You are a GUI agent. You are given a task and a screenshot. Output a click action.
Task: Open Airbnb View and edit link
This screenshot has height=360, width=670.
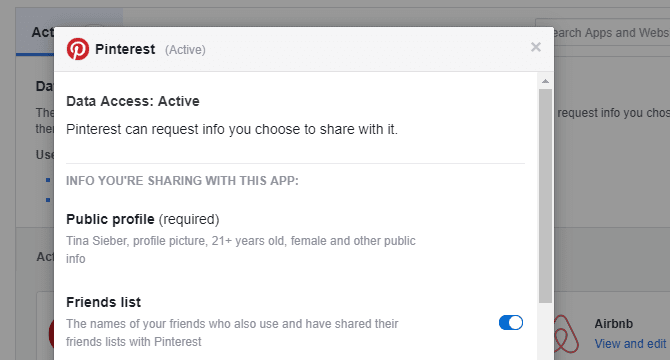pos(630,344)
